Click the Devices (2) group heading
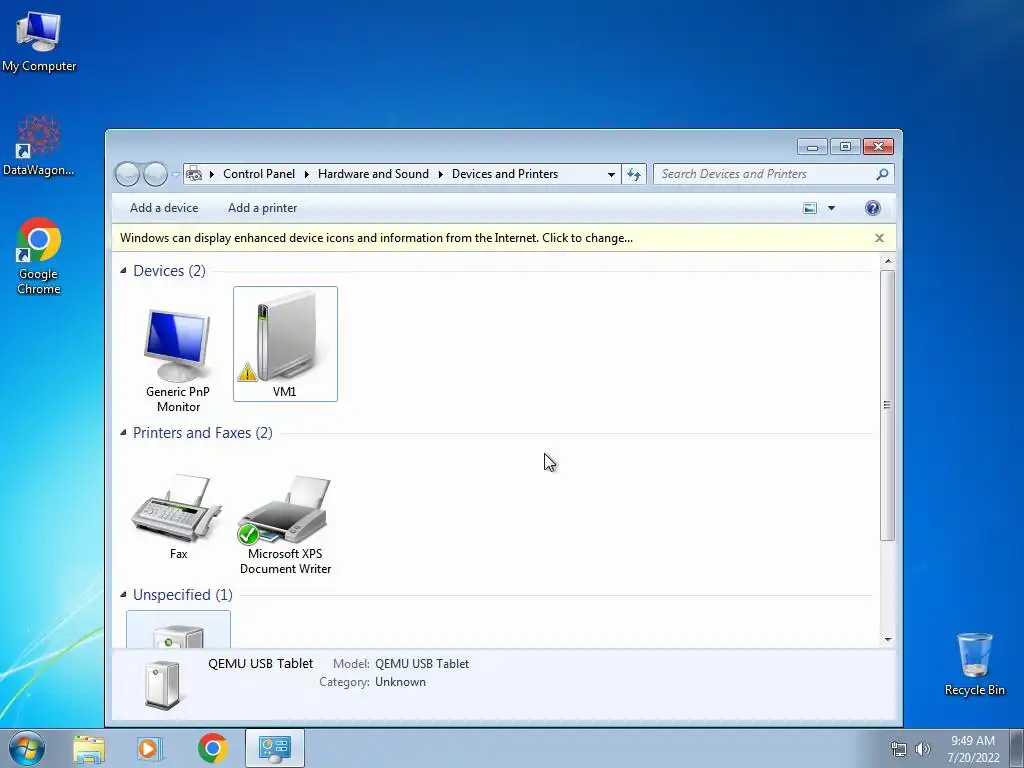This screenshot has height=768, width=1024. pyautogui.click(x=169, y=270)
